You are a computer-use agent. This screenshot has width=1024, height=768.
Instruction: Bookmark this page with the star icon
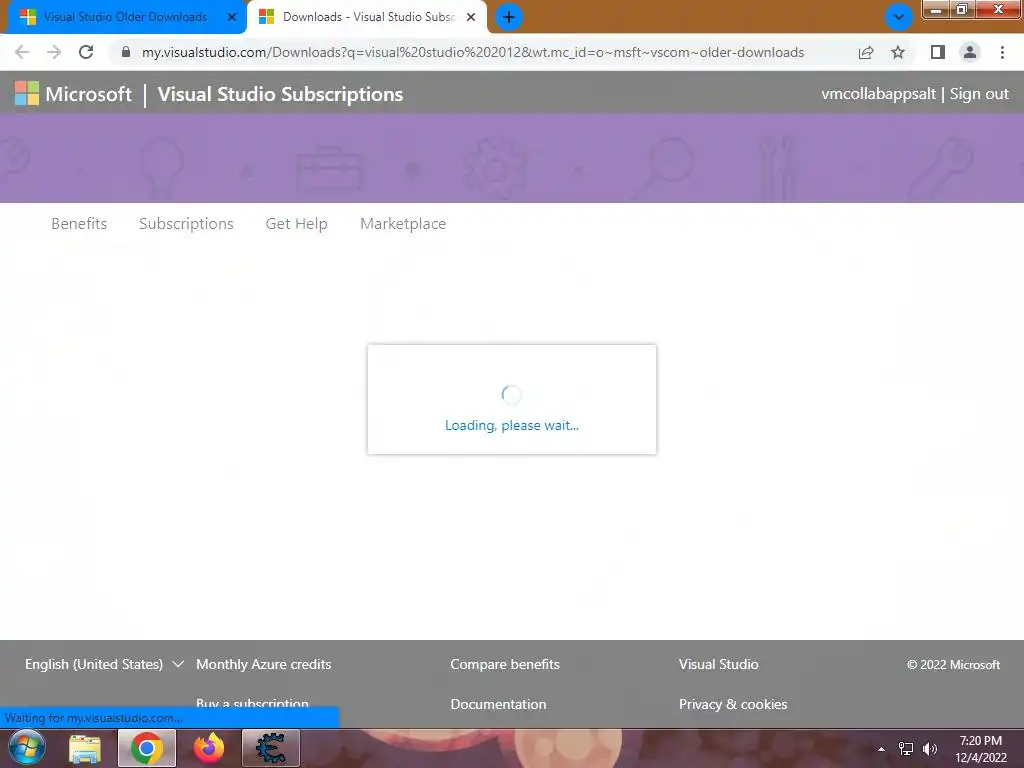[x=898, y=52]
